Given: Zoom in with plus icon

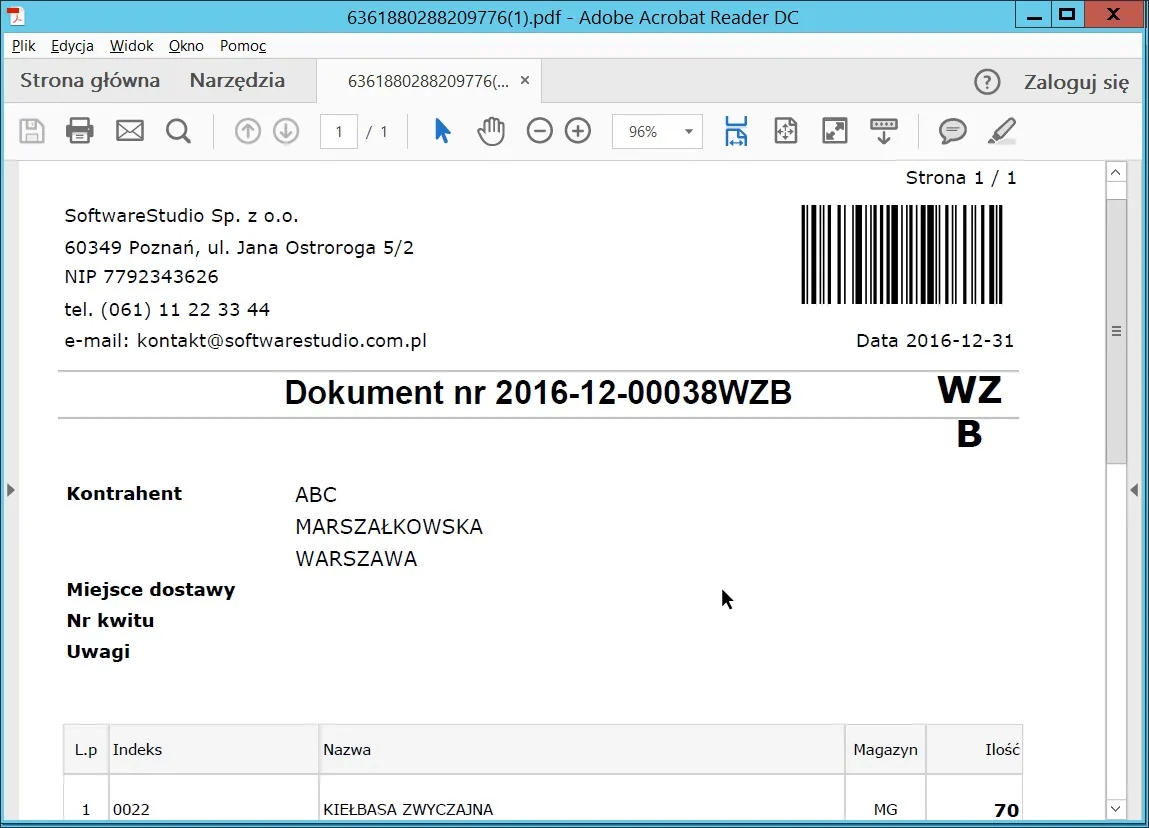Looking at the screenshot, I should (578, 131).
